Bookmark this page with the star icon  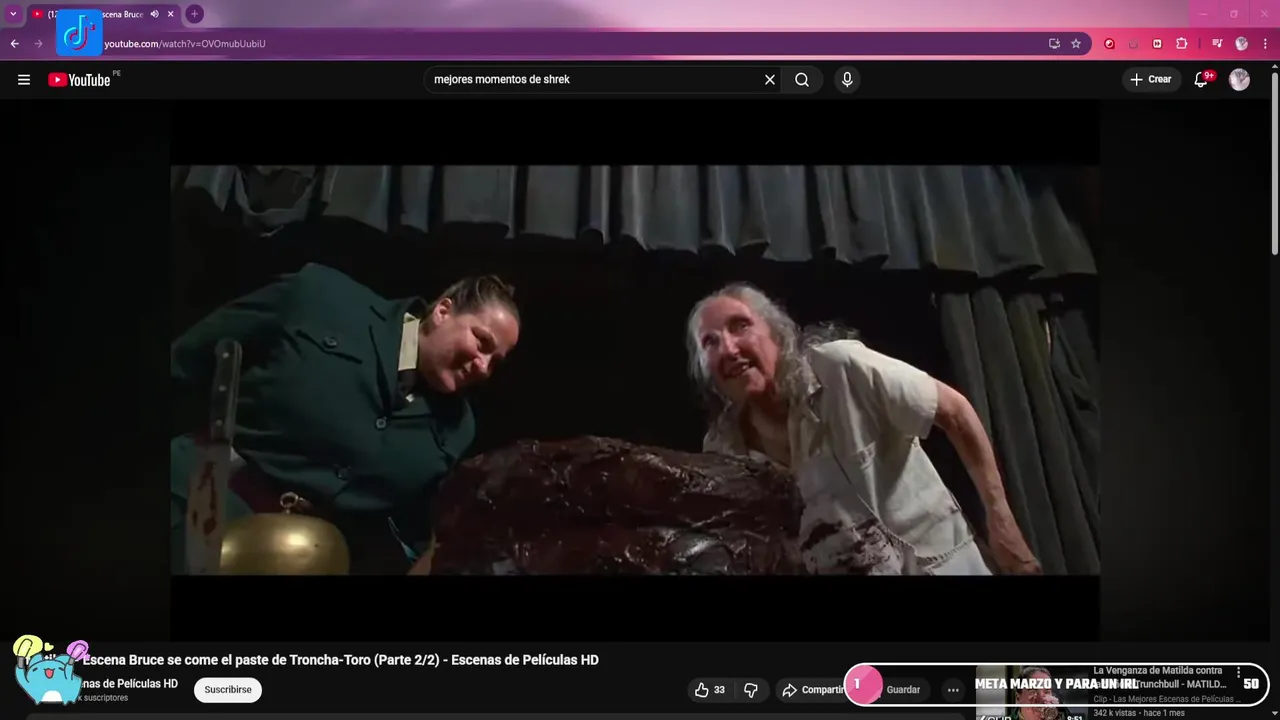[x=1076, y=44]
